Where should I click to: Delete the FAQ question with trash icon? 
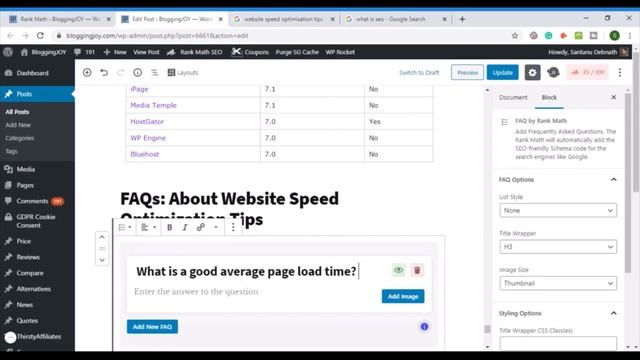(417, 270)
